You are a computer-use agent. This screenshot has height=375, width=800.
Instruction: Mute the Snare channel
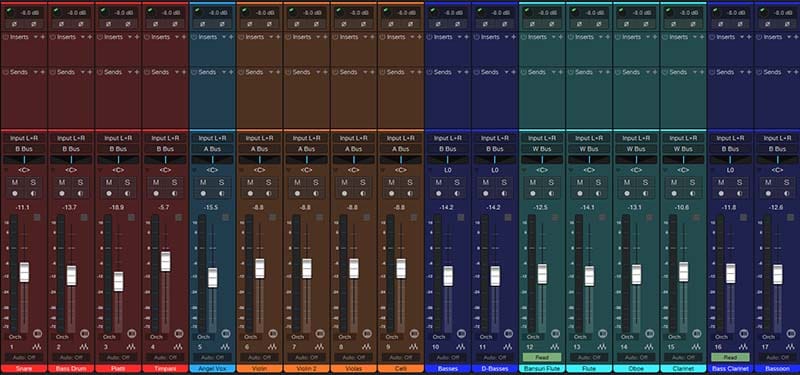coord(15,182)
